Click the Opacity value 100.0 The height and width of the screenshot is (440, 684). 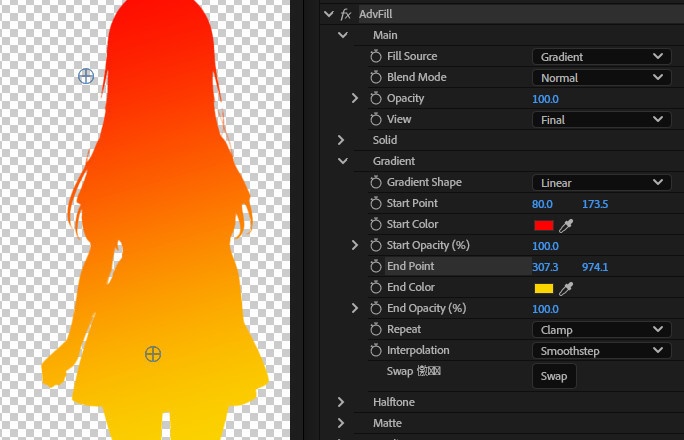pyautogui.click(x=545, y=99)
